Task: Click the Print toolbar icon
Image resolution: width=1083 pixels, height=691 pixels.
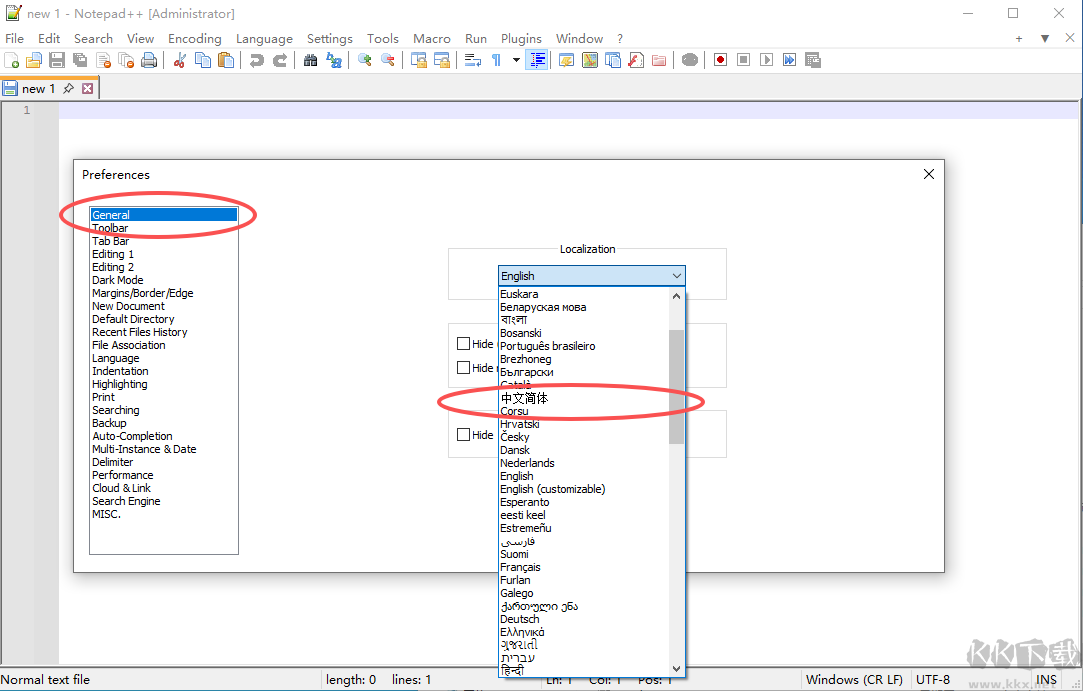Action: coord(149,60)
